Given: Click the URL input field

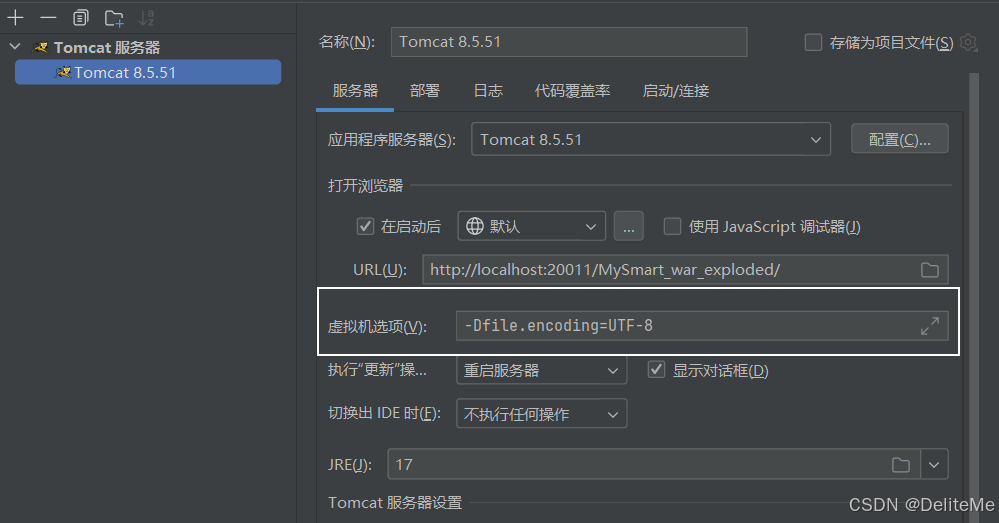Looking at the screenshot, I should tap(685, 269).
